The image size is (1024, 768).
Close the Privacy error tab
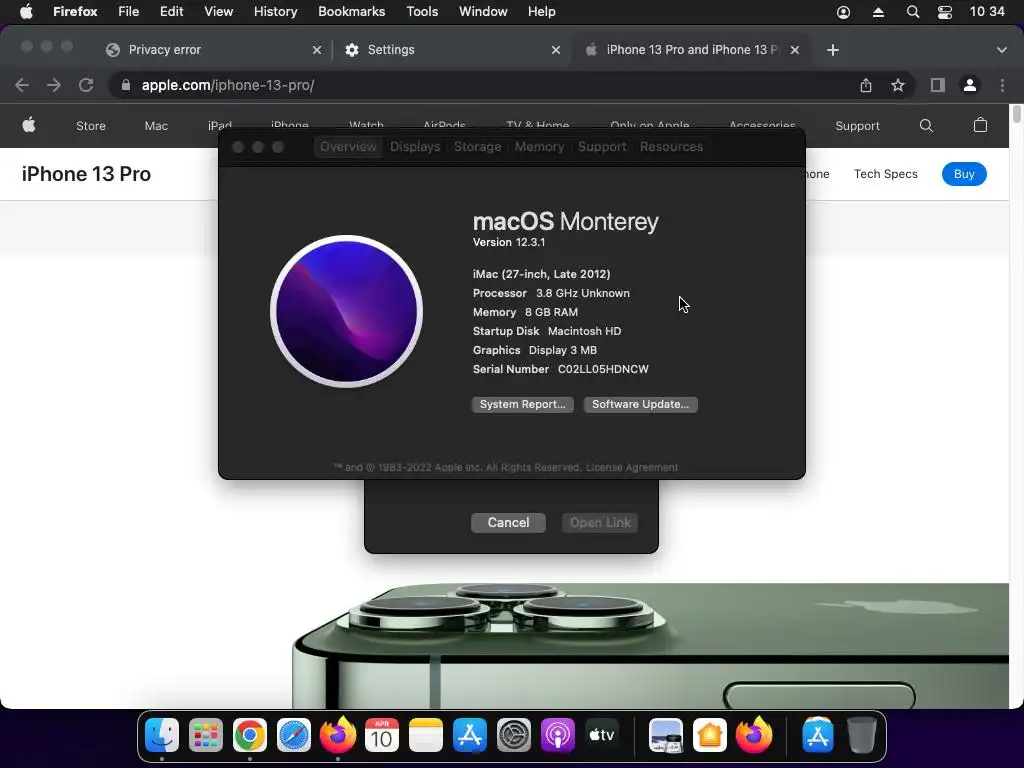317,50
